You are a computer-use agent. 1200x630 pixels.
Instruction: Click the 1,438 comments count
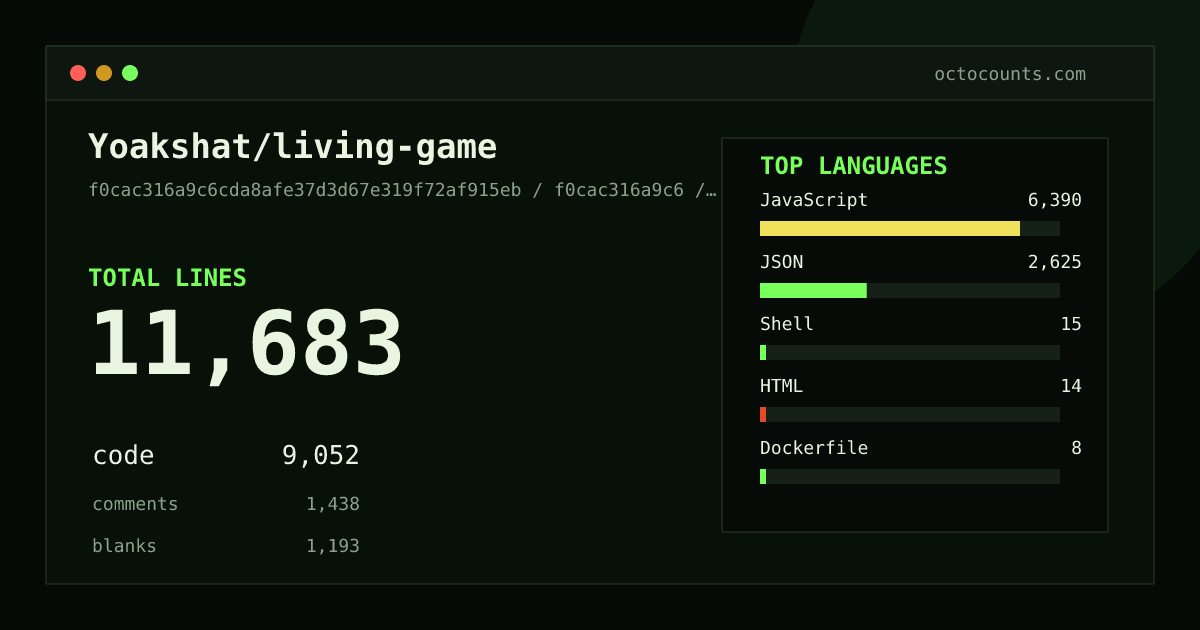click(x=333, y=504)
